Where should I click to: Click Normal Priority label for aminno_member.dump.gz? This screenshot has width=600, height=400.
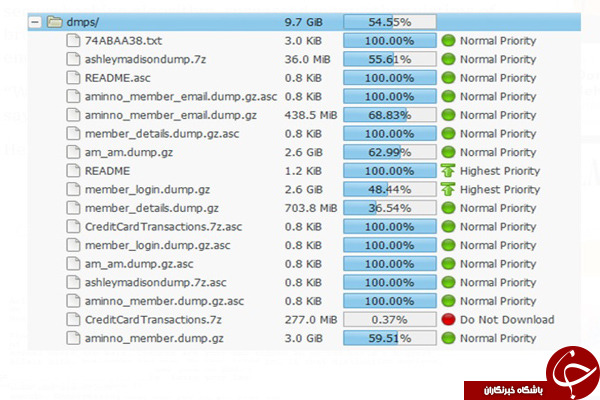coord(498,338)
